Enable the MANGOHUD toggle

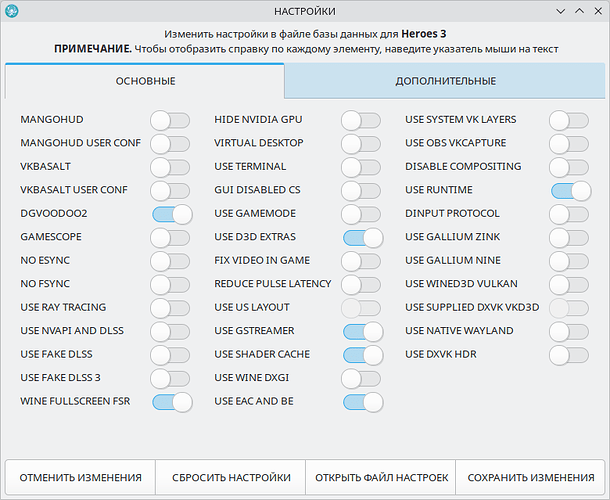point(170,120)
